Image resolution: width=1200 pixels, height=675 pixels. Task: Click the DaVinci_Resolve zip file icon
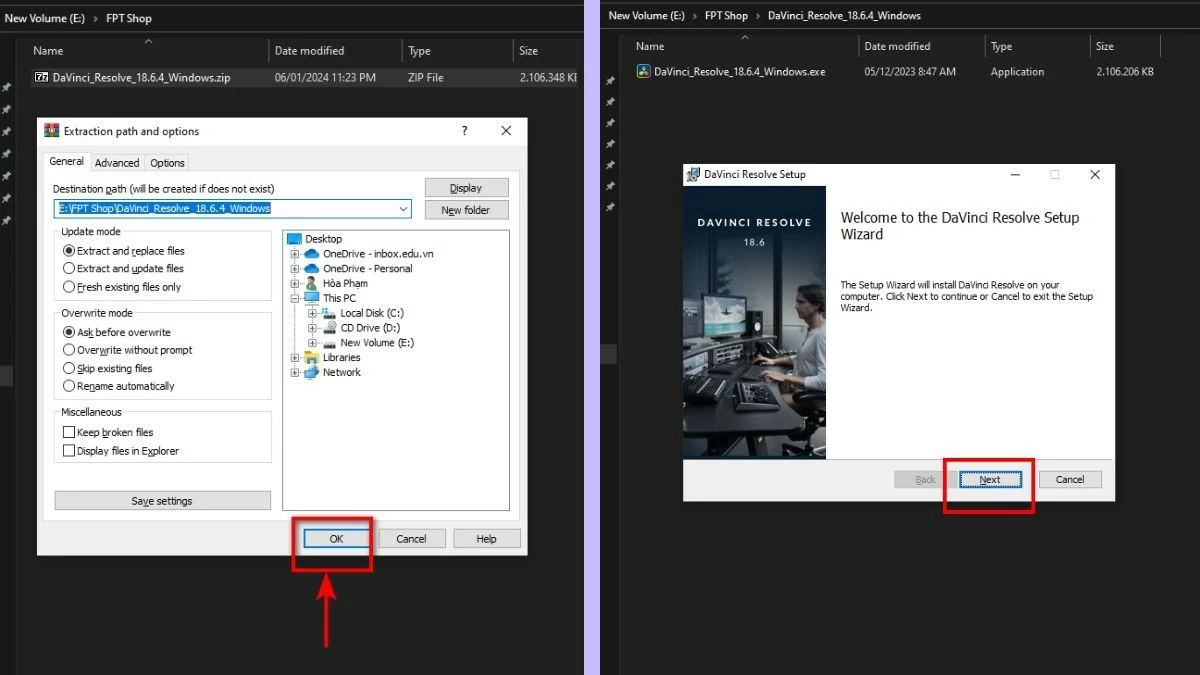(x=42, y=77)
